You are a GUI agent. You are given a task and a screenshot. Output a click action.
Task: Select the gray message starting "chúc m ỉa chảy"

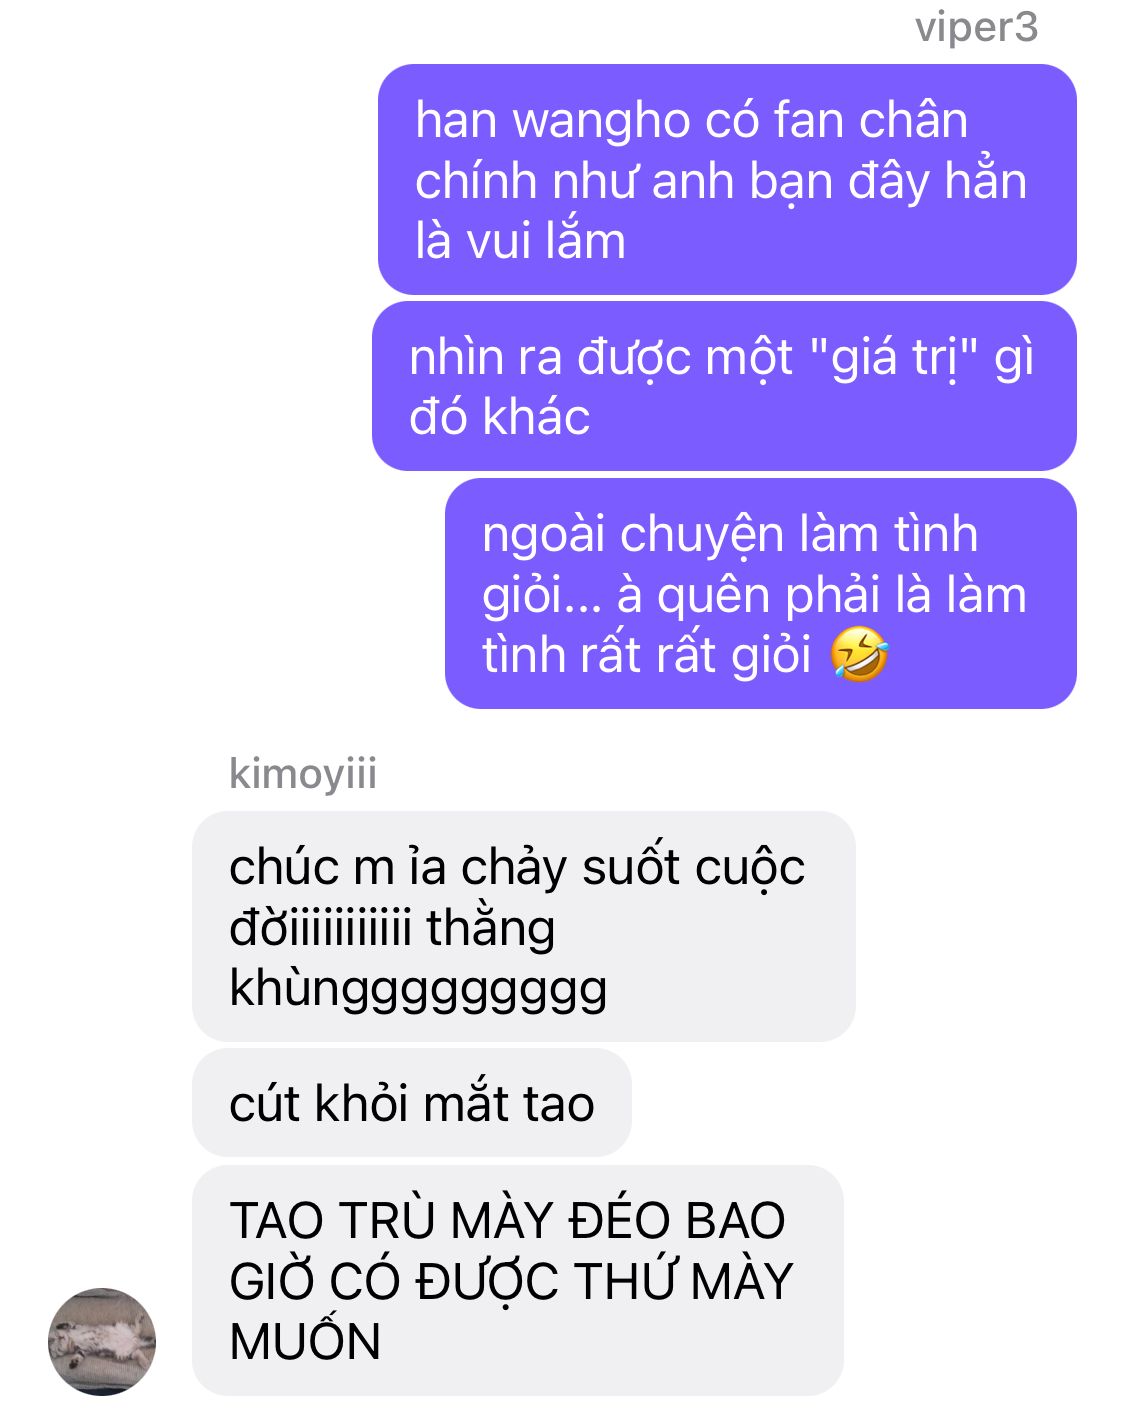point(524,926)
